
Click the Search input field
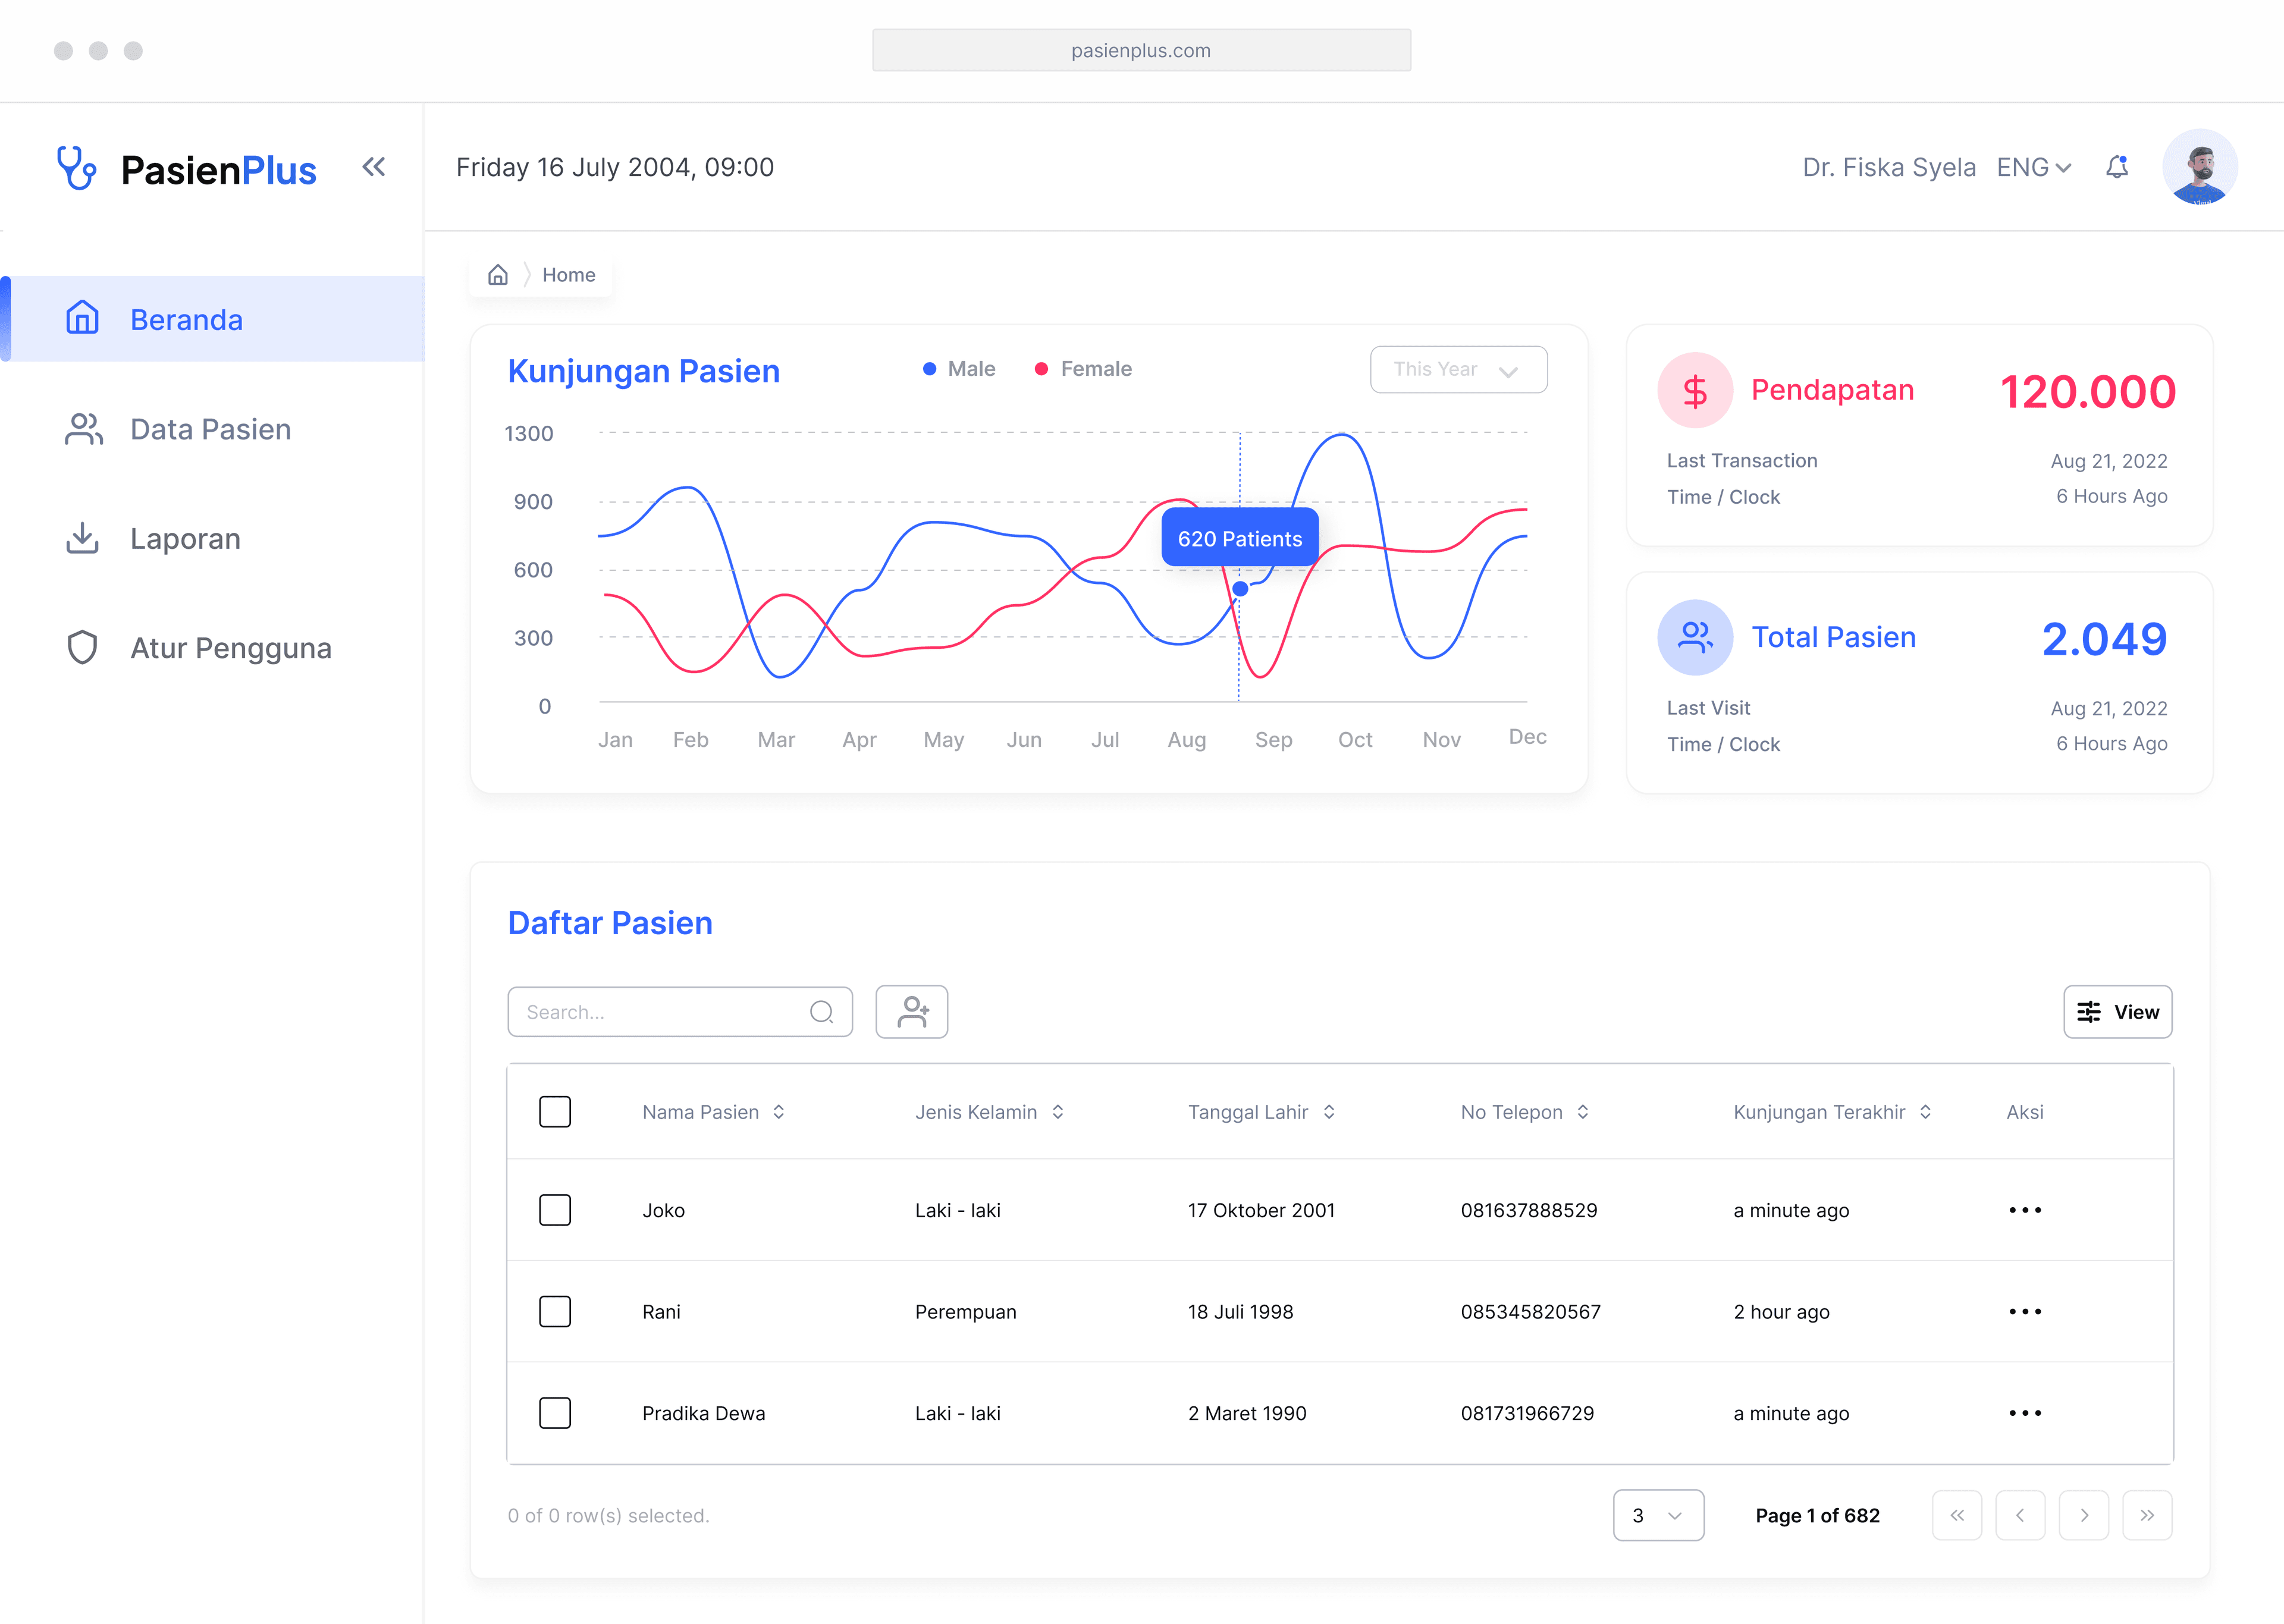[x=660, y=1012]
